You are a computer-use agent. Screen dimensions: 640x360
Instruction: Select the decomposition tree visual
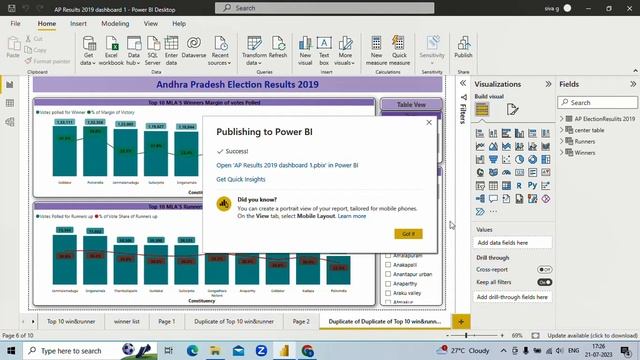(480, 199)
